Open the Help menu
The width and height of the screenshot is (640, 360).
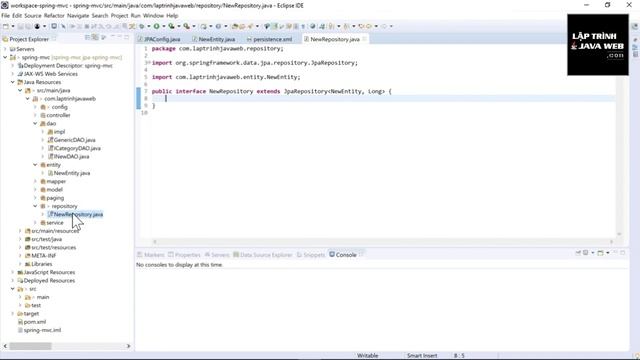(x=172, y=16)
